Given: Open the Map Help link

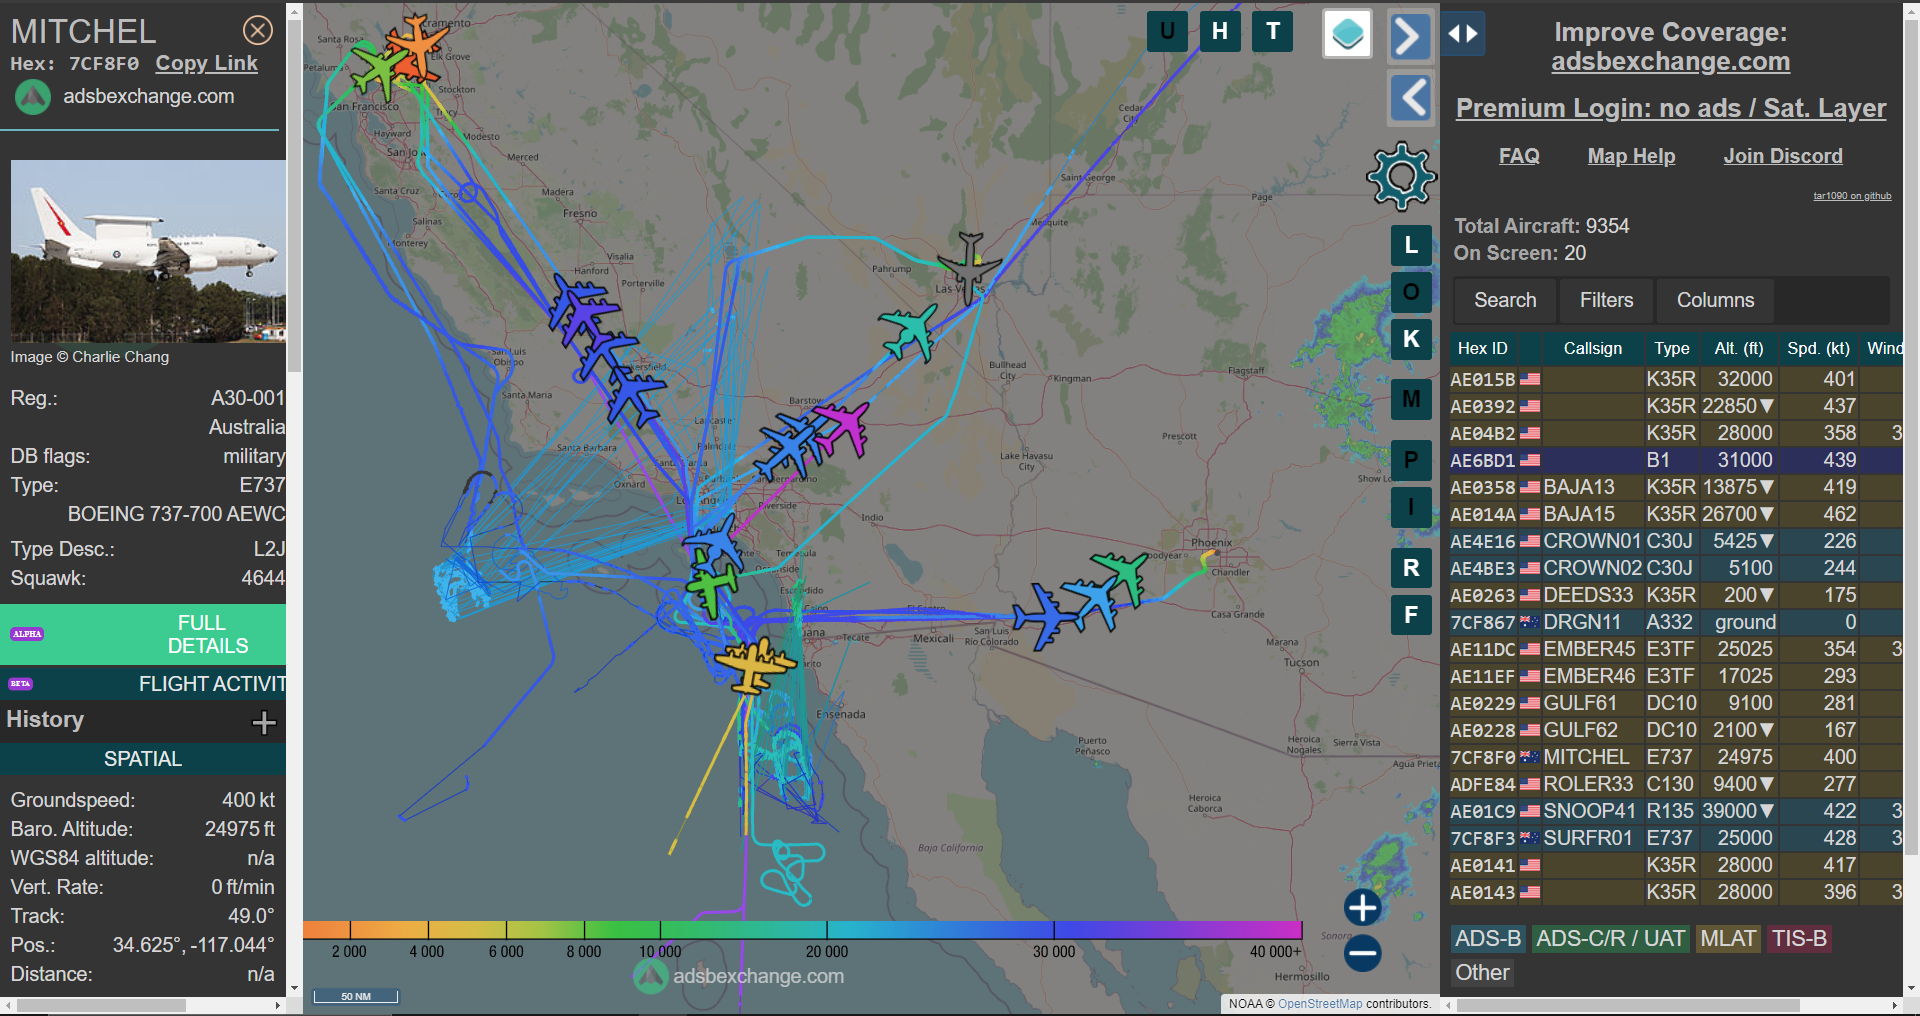Looking at the screenshot, I should click(x=1631, y=156).
